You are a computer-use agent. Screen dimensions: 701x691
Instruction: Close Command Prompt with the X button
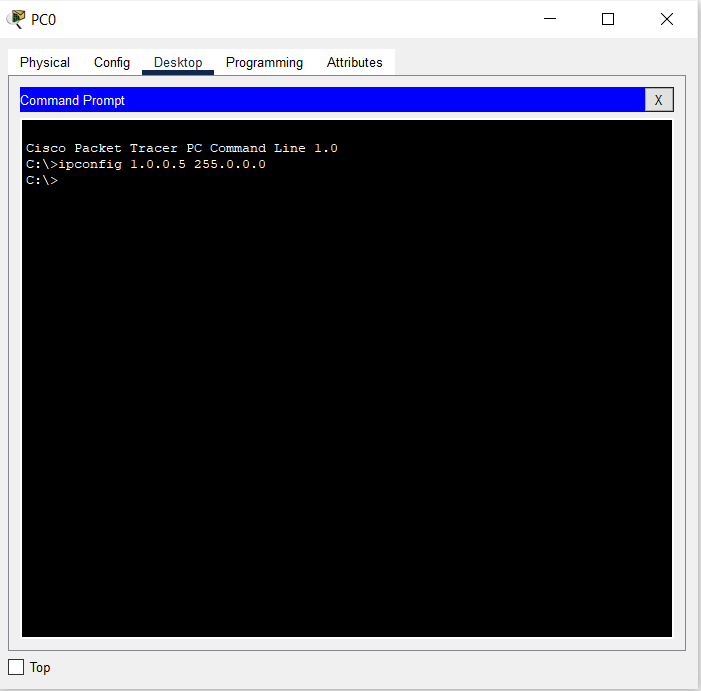(x=658, y=100)
